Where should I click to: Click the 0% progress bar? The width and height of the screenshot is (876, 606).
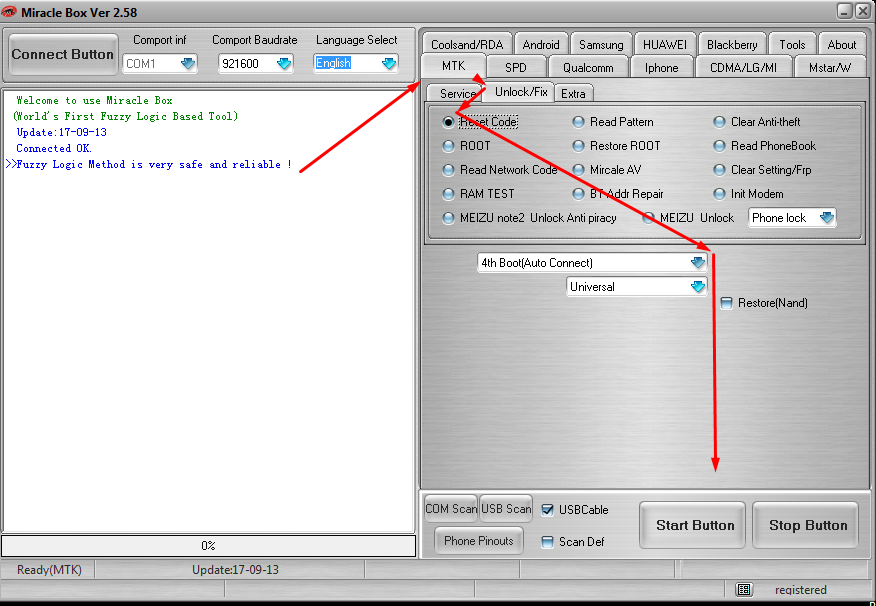[x=208, y=546]
